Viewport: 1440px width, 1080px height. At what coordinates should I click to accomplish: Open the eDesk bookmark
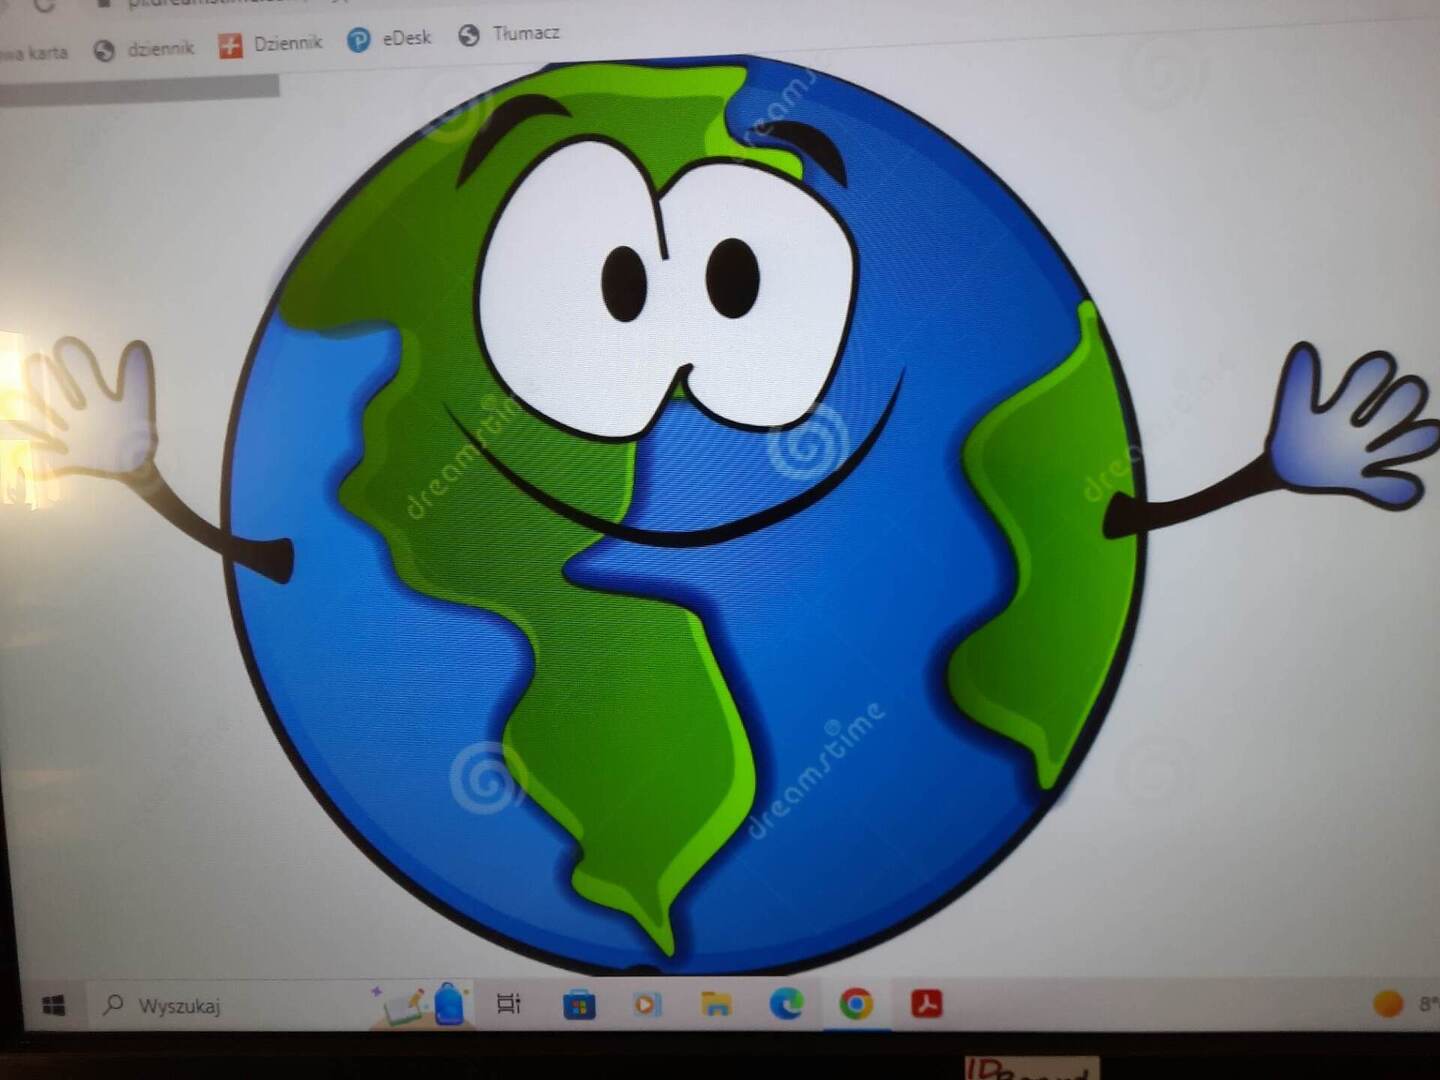pos(389,38)
